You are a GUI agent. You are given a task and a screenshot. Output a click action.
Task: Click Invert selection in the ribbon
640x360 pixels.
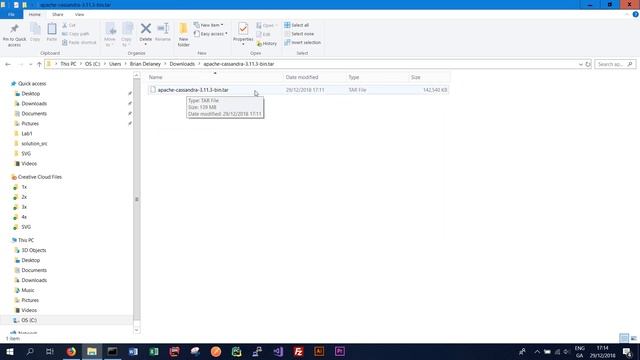(x=302, y=42)
